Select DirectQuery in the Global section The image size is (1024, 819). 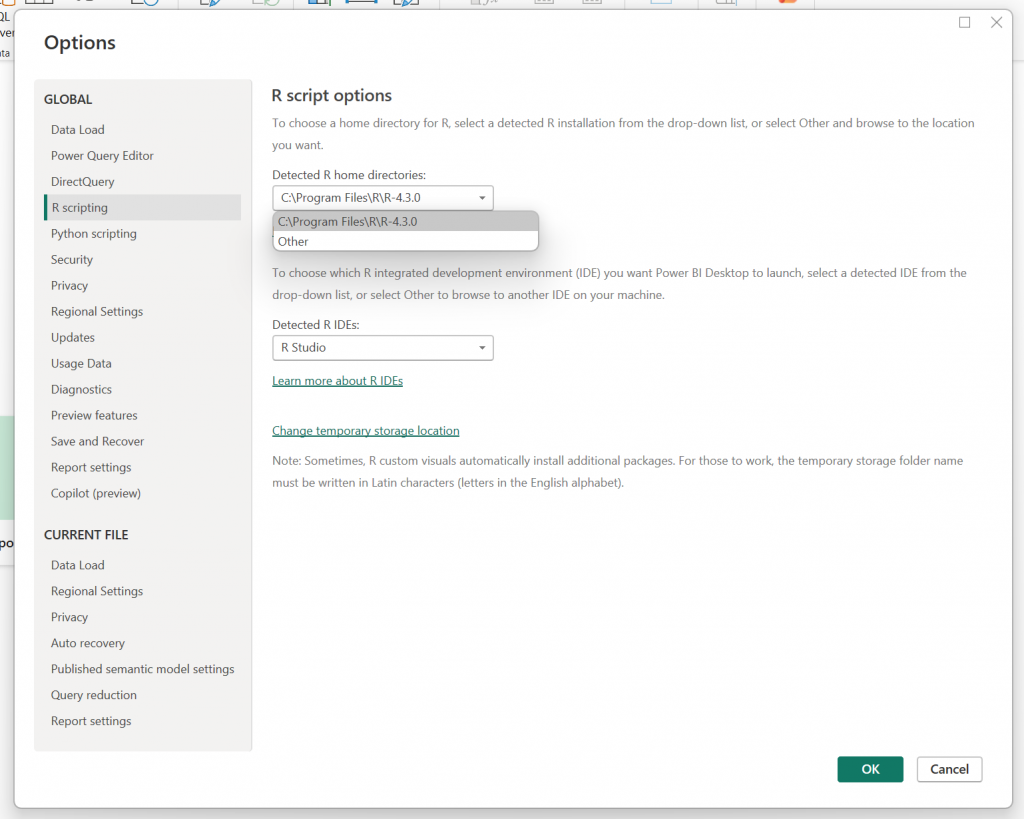pos(83,182)
